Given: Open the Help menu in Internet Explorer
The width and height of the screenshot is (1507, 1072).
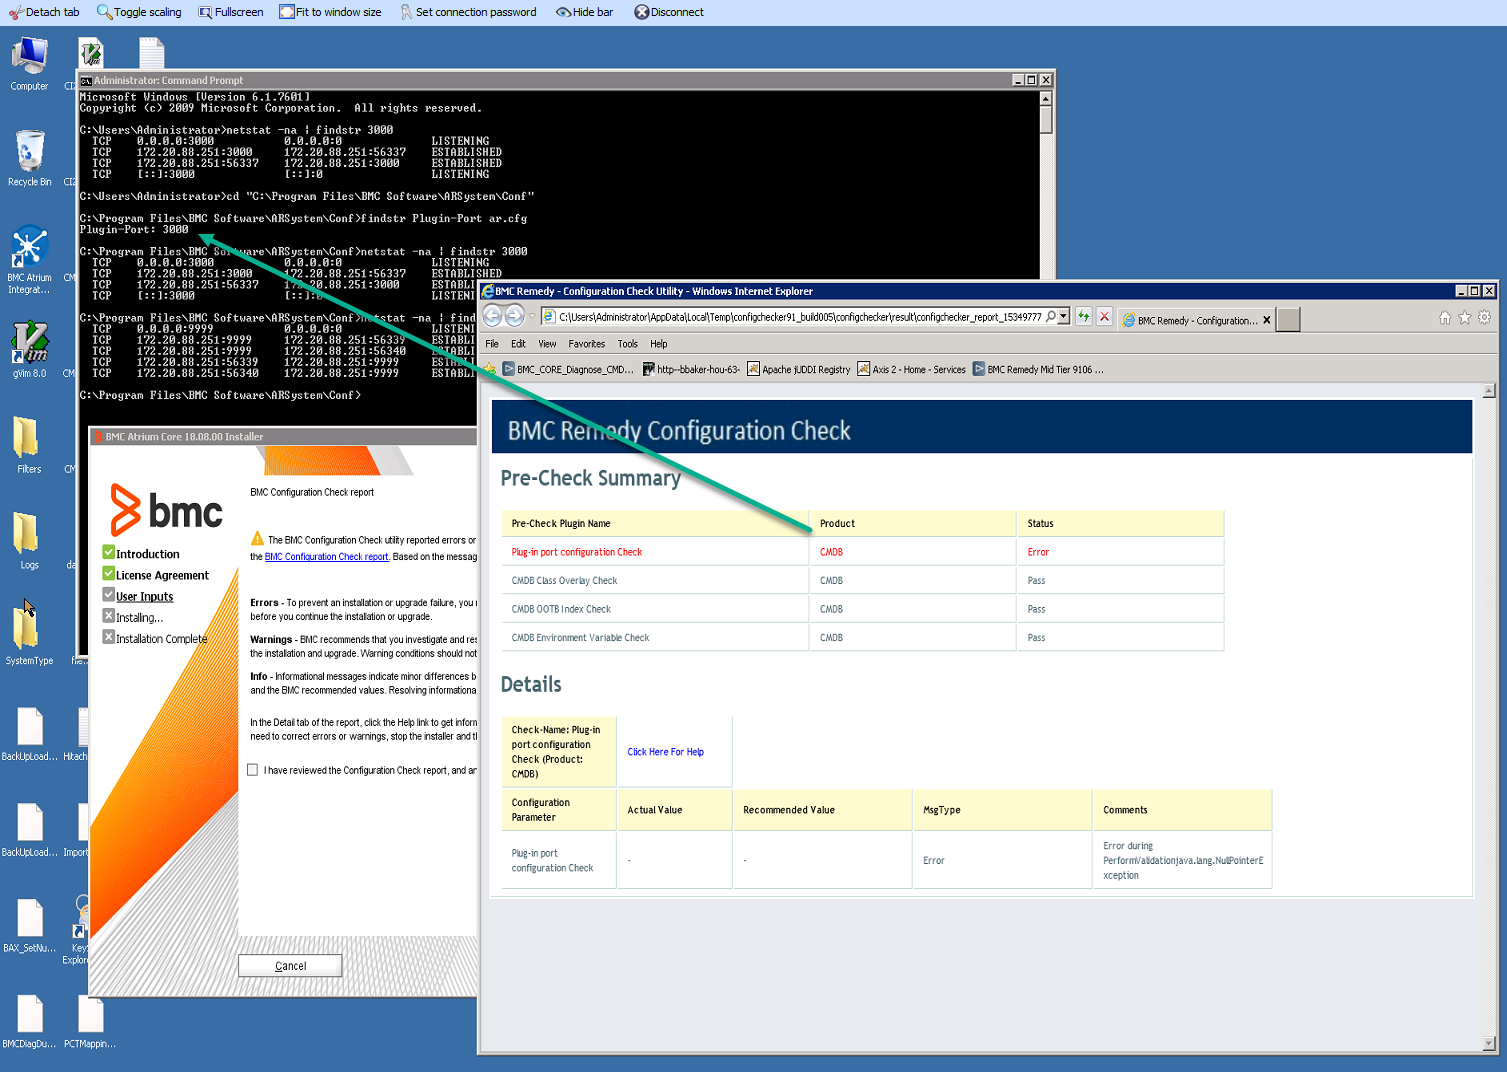Looking at the screenshot, I should 659,344.
